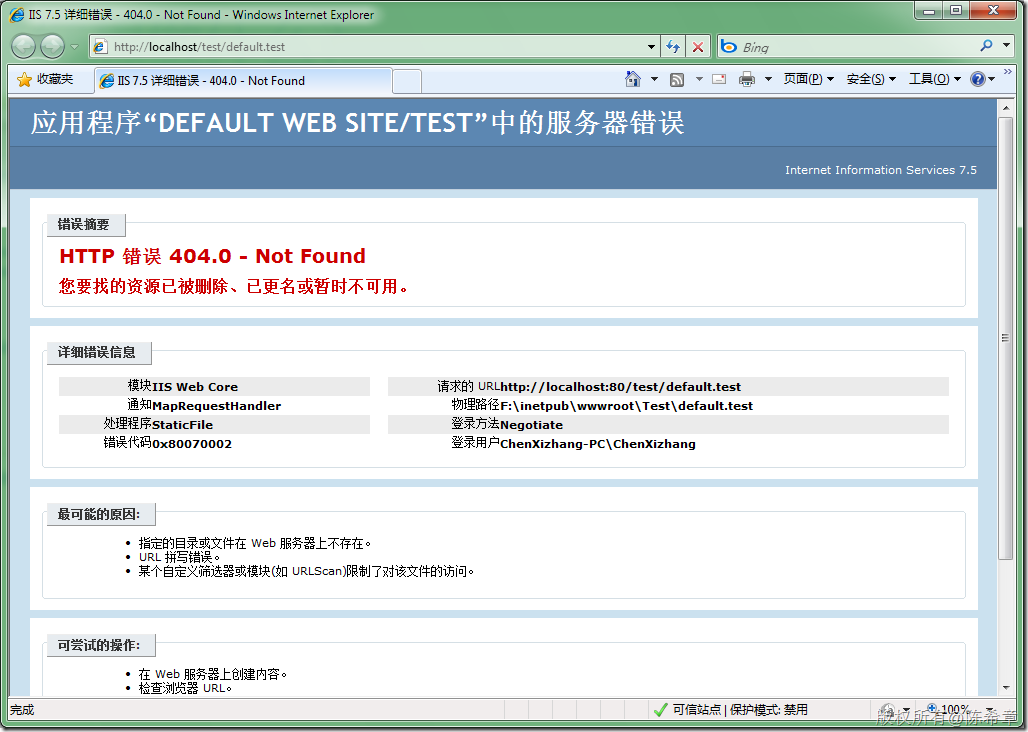Select the MapRequestHandler notification value
1028x732 pixels.
tap(216, 406)
